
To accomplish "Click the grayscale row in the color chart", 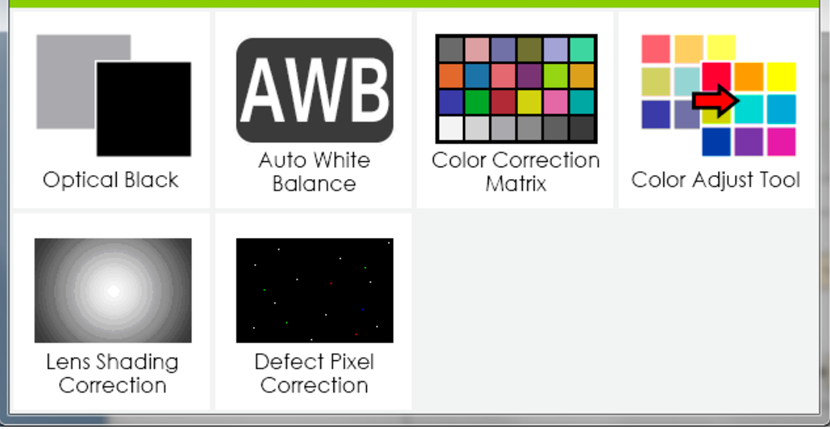I will tap(516, 128).
